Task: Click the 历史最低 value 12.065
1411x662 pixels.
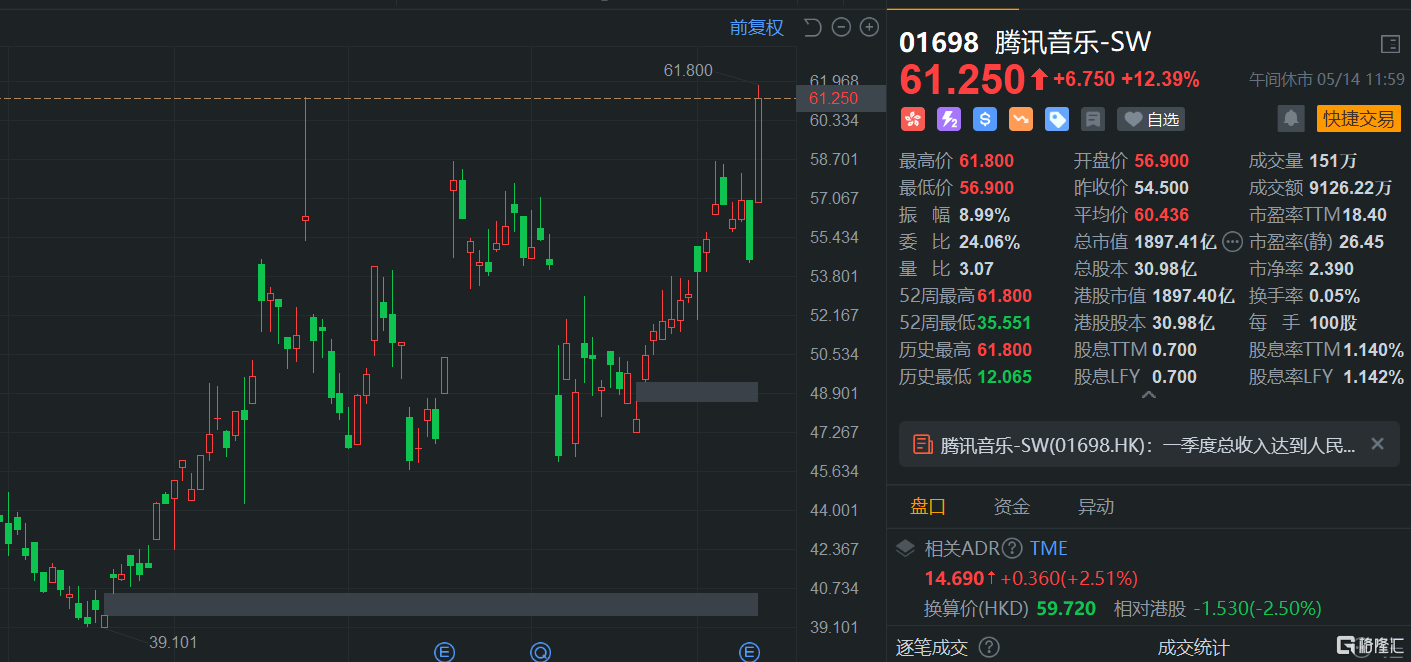Action: click(1004, 377)
